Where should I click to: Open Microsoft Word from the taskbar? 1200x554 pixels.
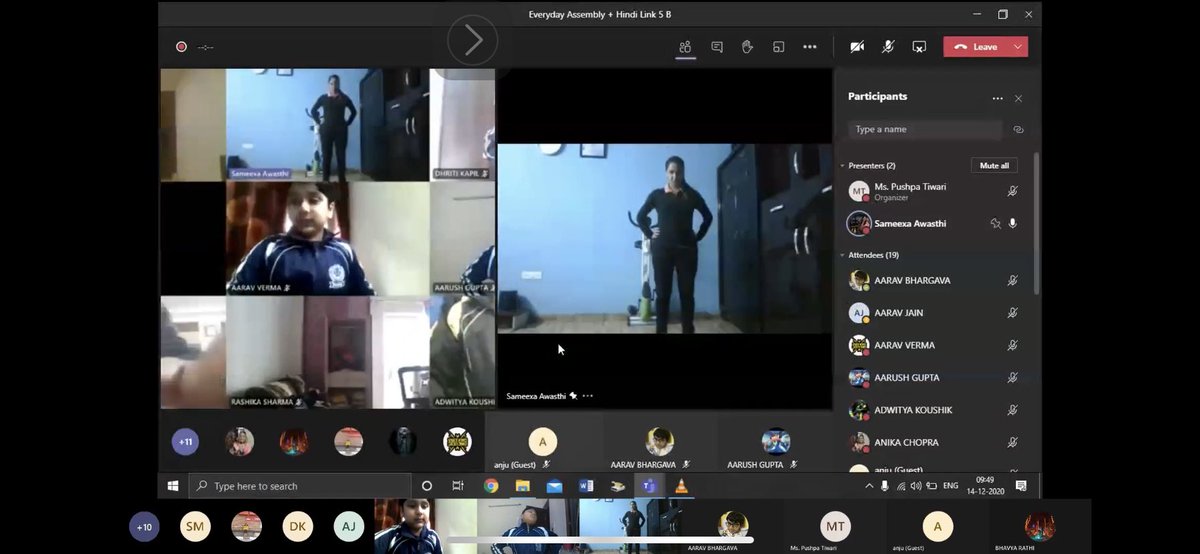tap(586, 486)
